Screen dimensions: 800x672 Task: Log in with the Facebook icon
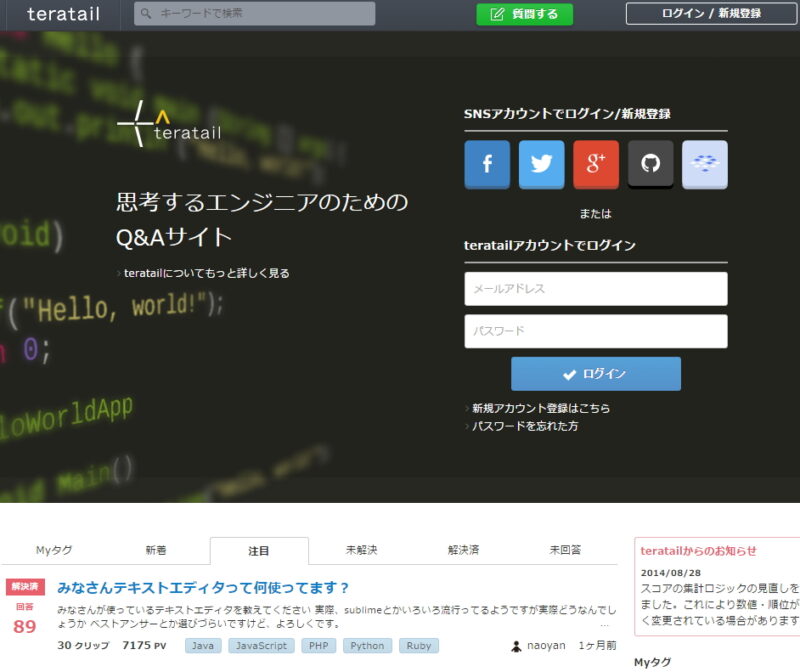[487, 164]
